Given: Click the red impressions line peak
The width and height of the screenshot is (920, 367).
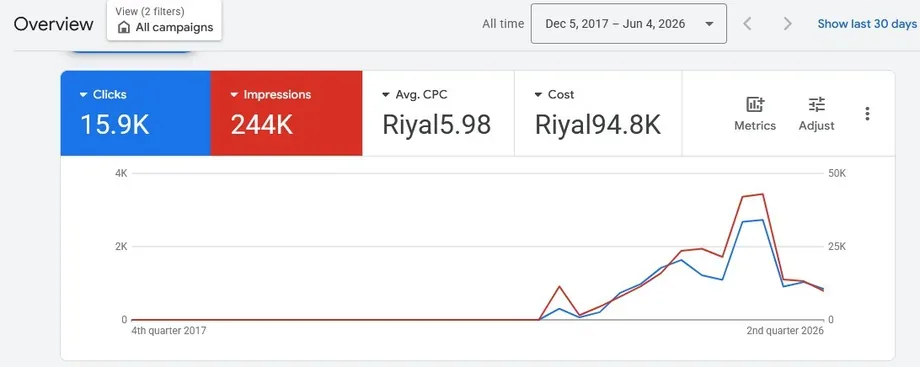Looking at the screenshot, I should (762, 194).
